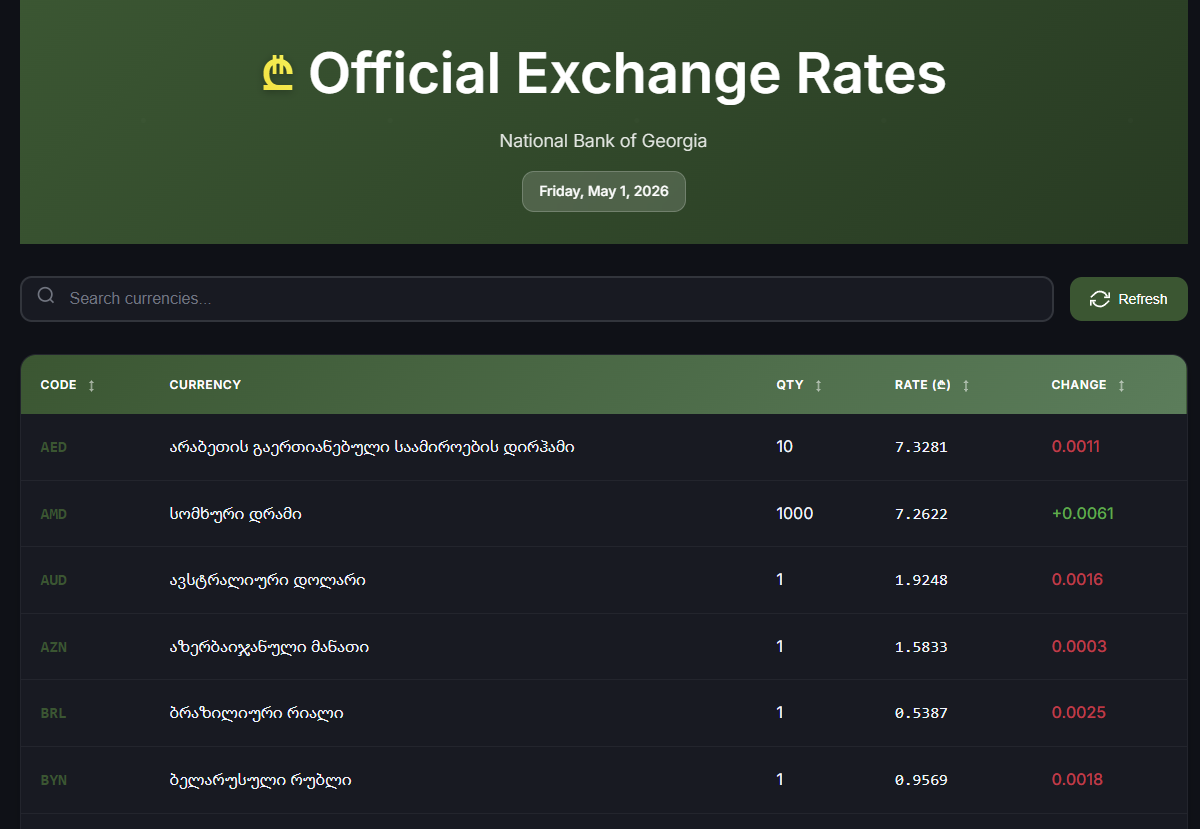Screen dimensions: 1200x829
Task: Click the rate value 0.5387
Action: click(x=921, y=713)
